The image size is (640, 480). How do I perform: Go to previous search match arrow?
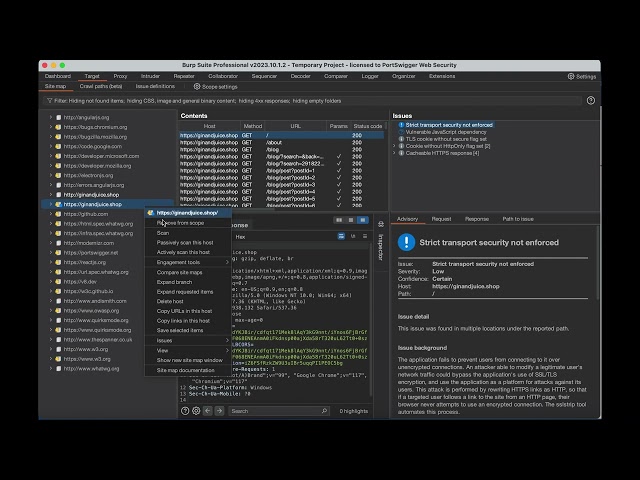coord(208,411)
